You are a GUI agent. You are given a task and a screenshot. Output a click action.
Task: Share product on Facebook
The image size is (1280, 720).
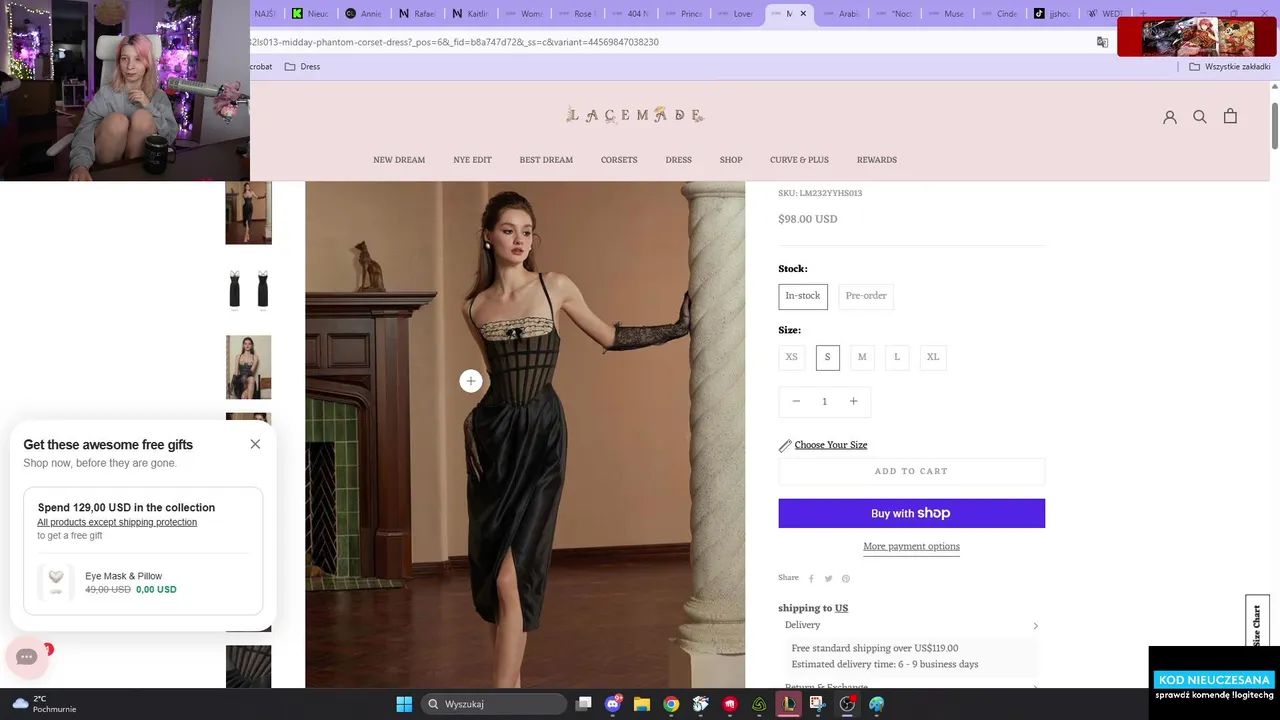811,578
